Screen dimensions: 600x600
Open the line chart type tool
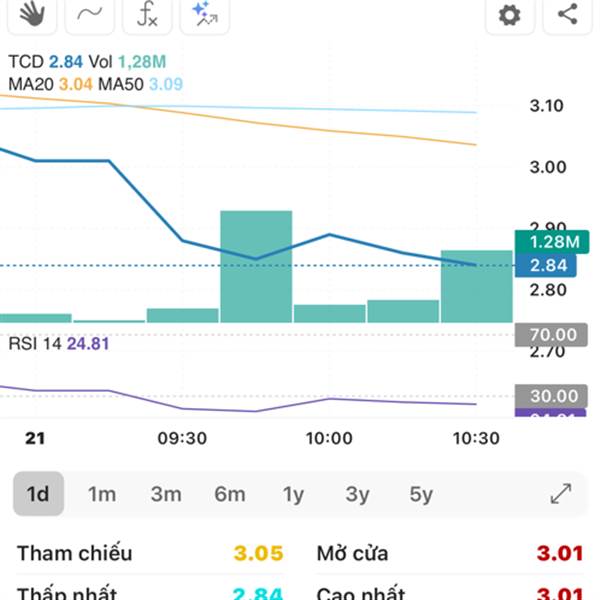coord(90,15)
